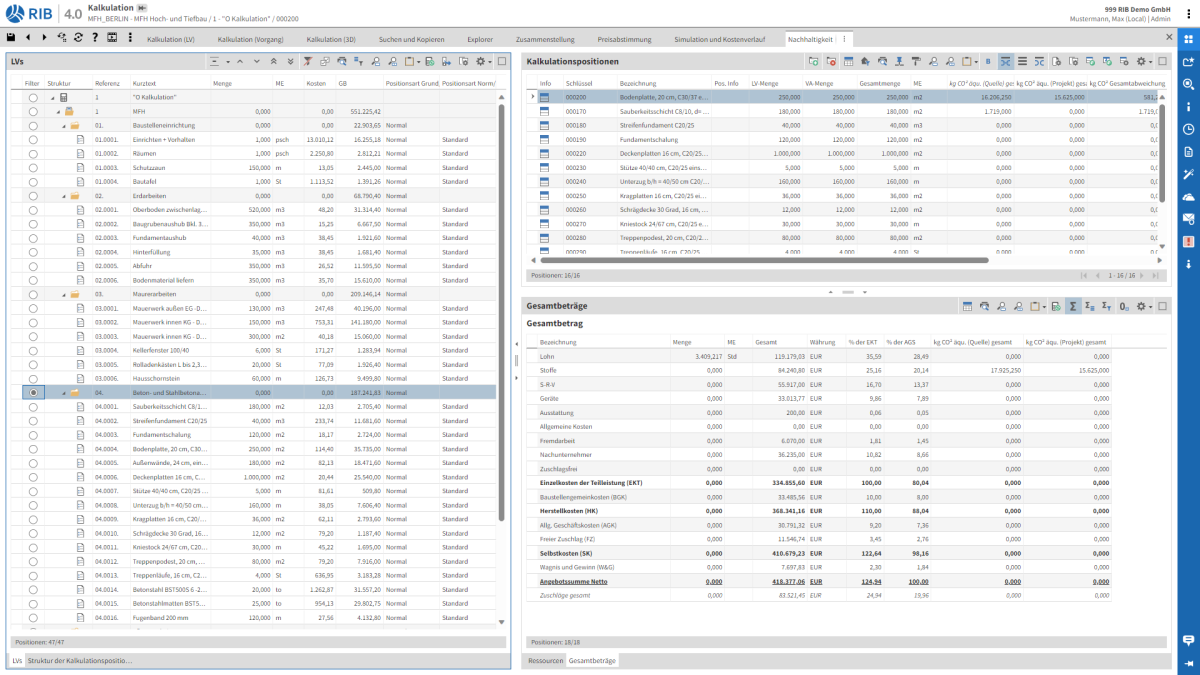The height and width of the screenshot is (675, 1200).
Task: Open the red alert icon in sidebar
Action: pos(1188,242)
